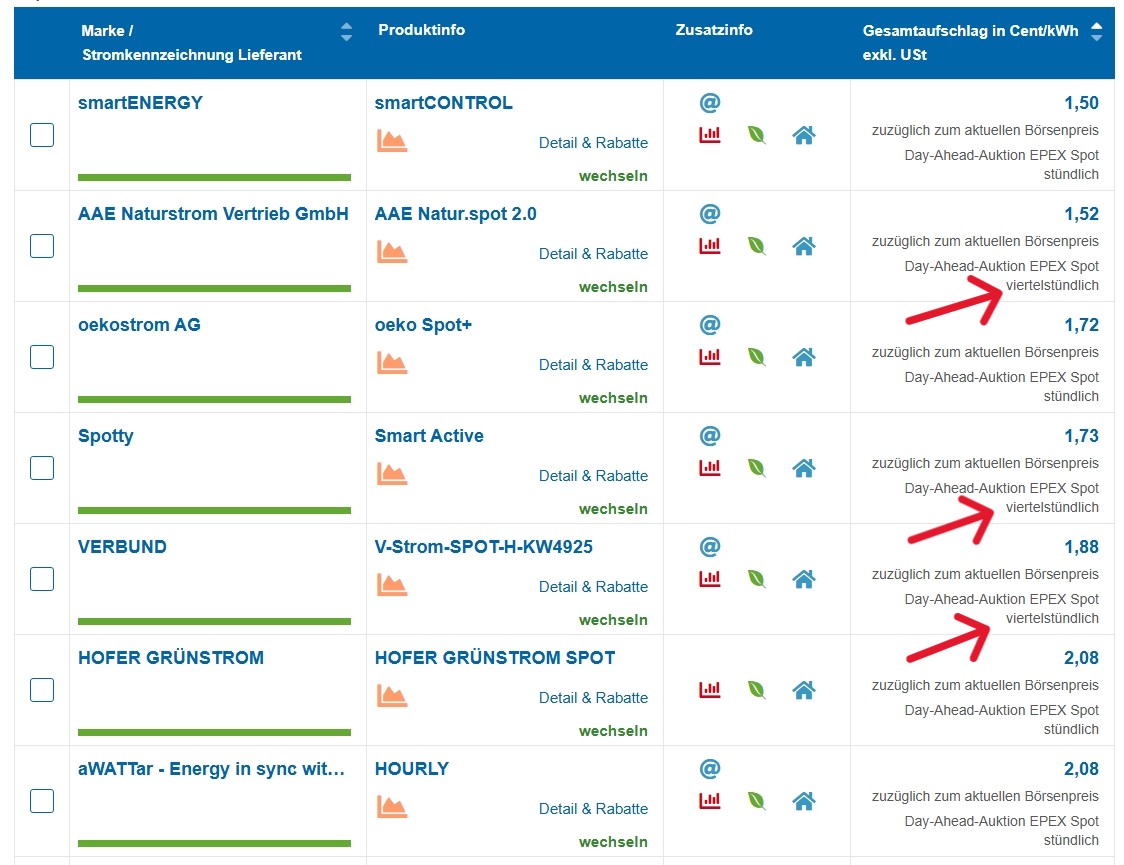
Task: Click the Gesamtaufschlag in Cent/kWh header text
Action: tap(970, 43)
